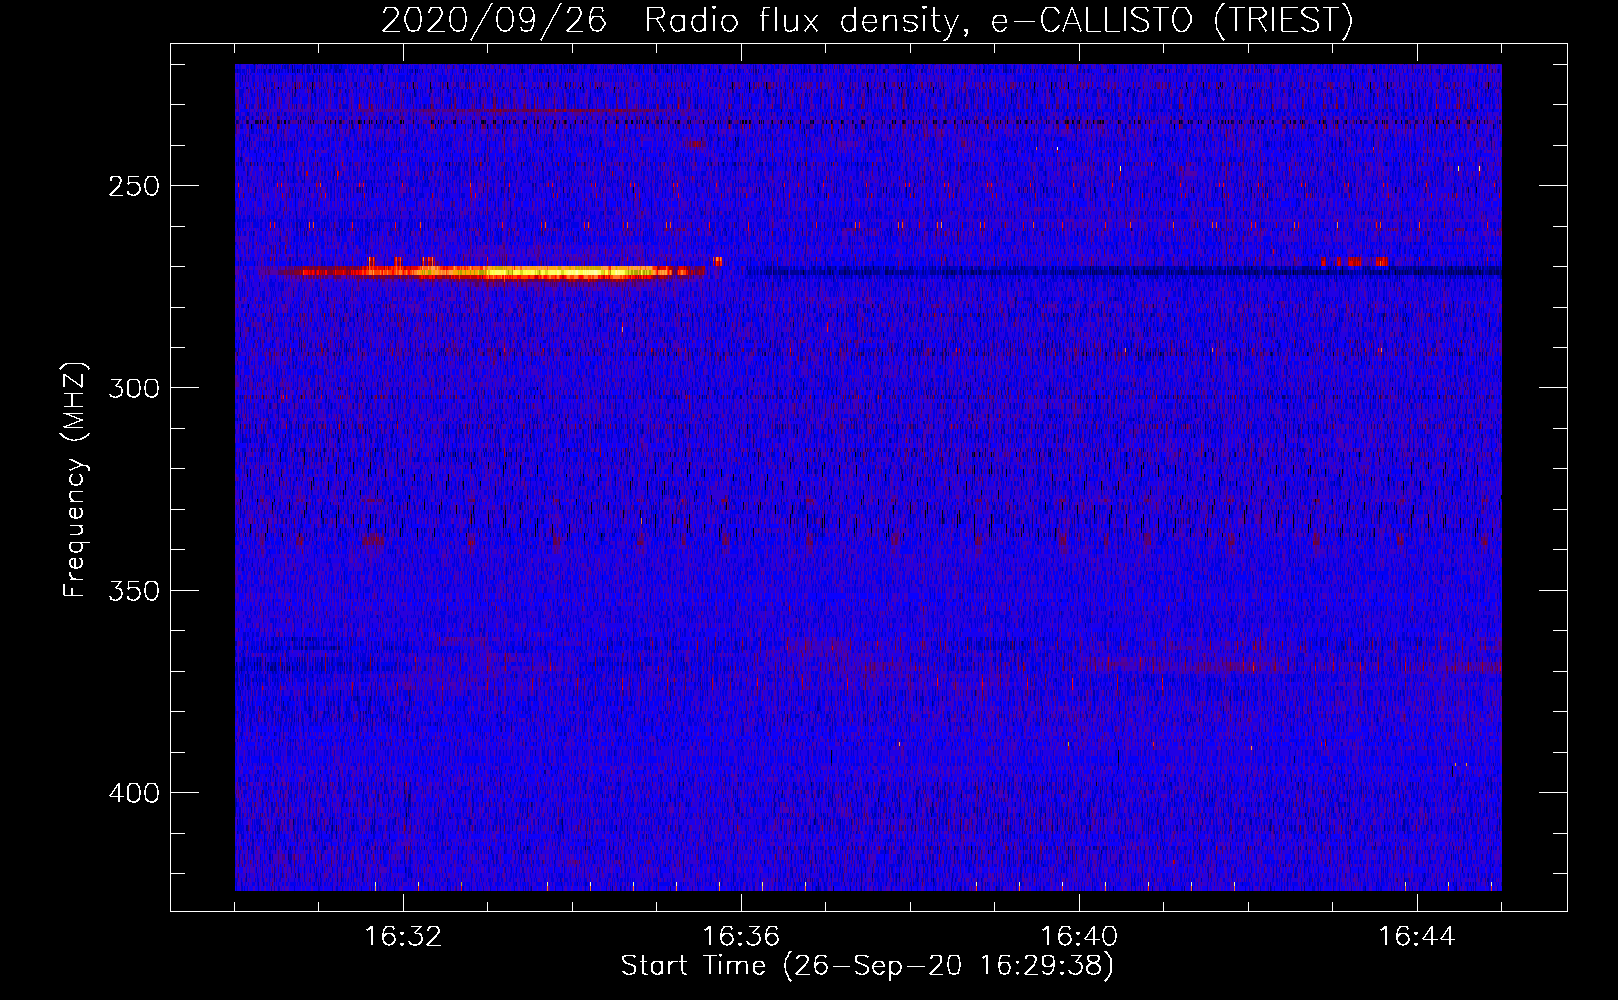The image size is (1618, 1000).
Task: Click the 'Frequency (MHZ)' axis label
Action: (75, 479)
